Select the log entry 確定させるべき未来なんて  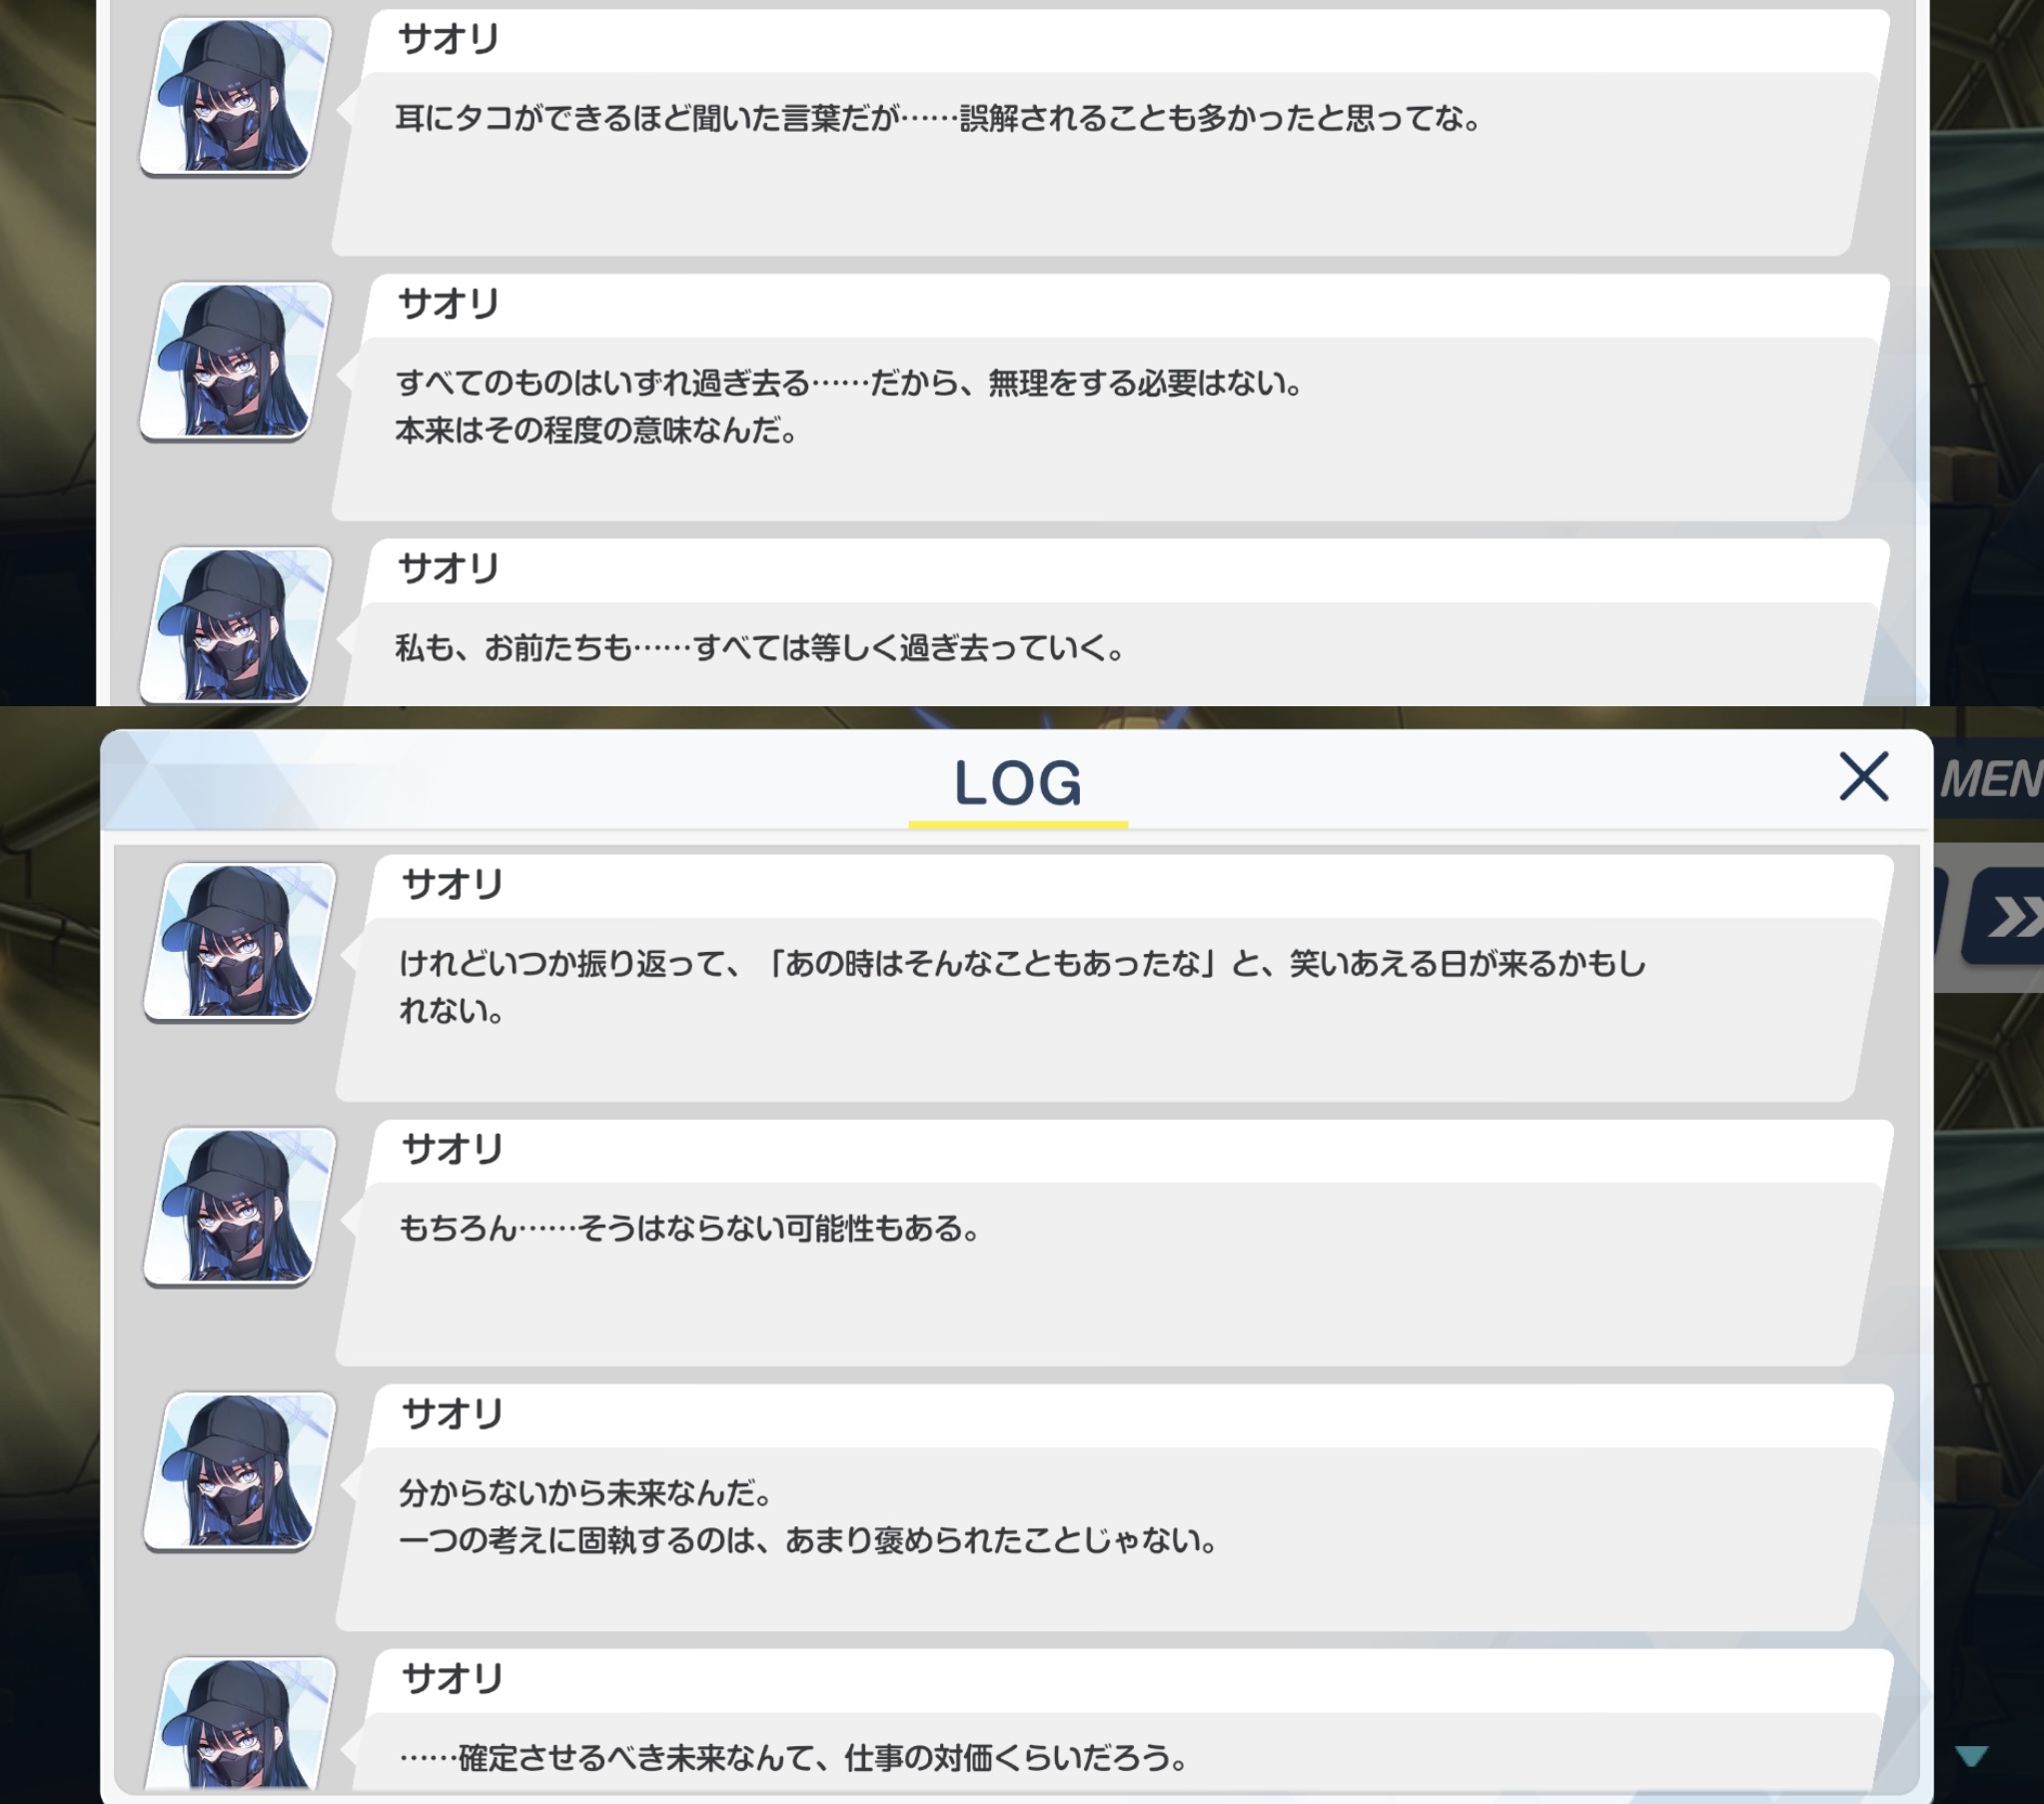click(1114, 1721)
